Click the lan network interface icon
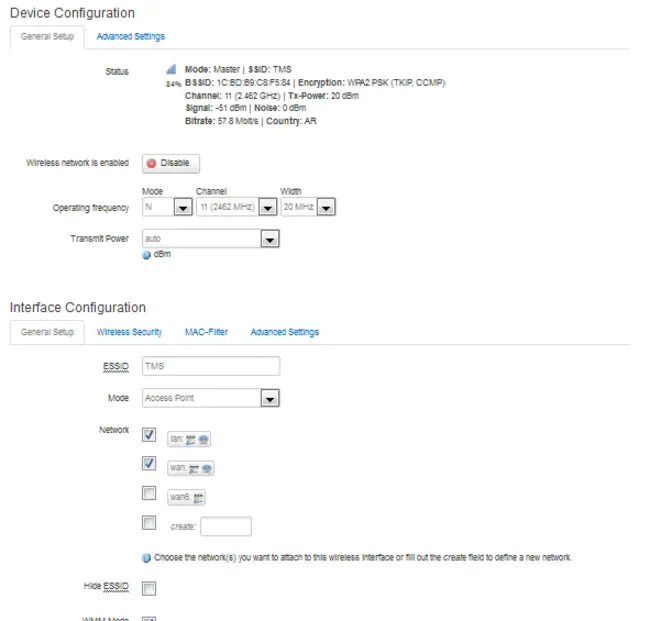 [x=196, y=438]
